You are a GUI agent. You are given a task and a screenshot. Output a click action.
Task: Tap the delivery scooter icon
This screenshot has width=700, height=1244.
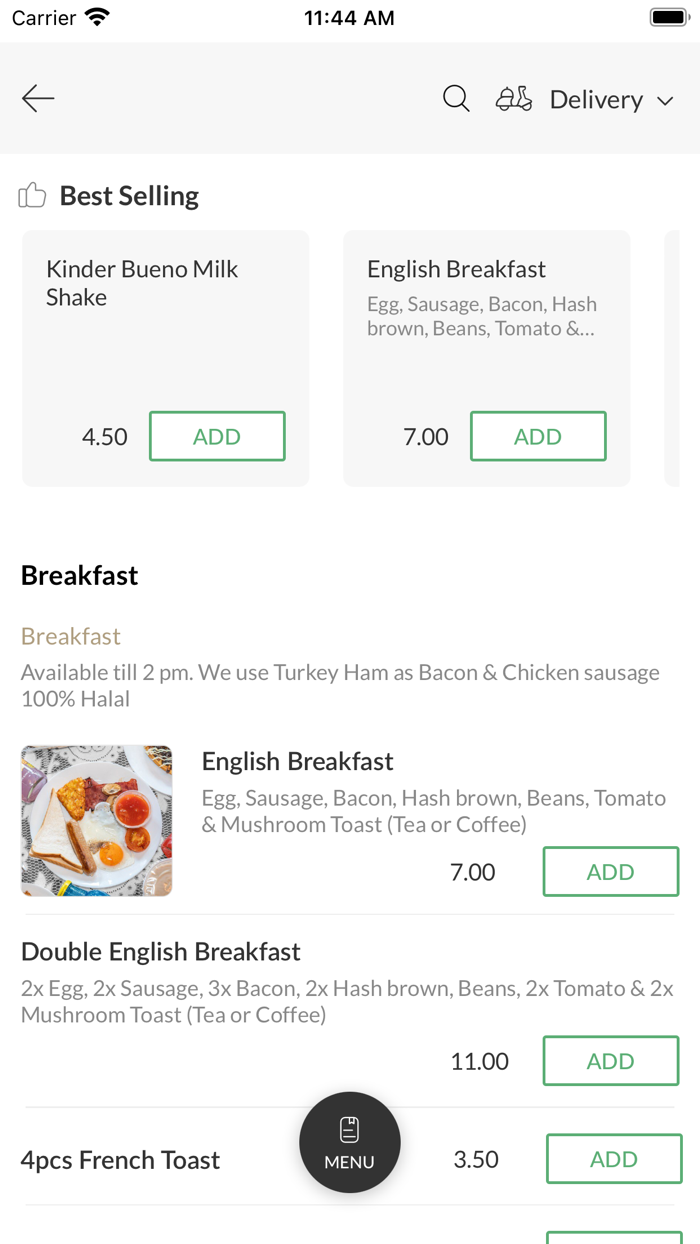coord(514,99)
